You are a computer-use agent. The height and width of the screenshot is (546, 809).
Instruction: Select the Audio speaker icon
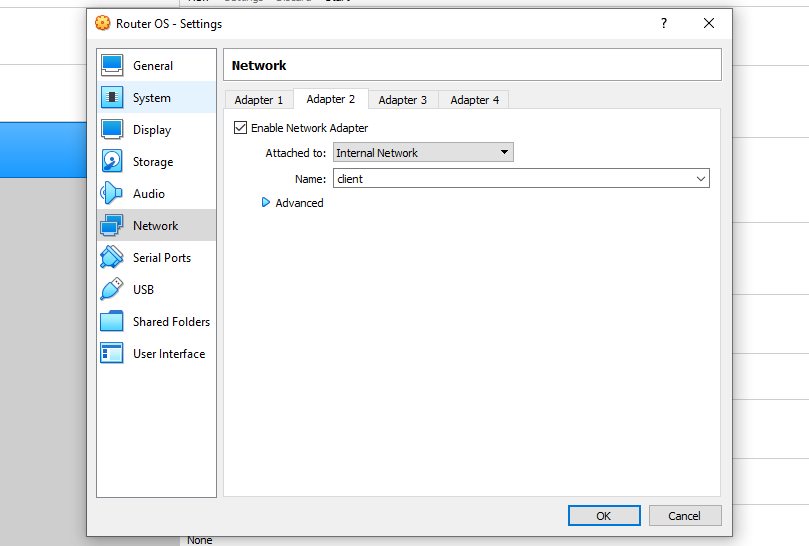(112, 194)
